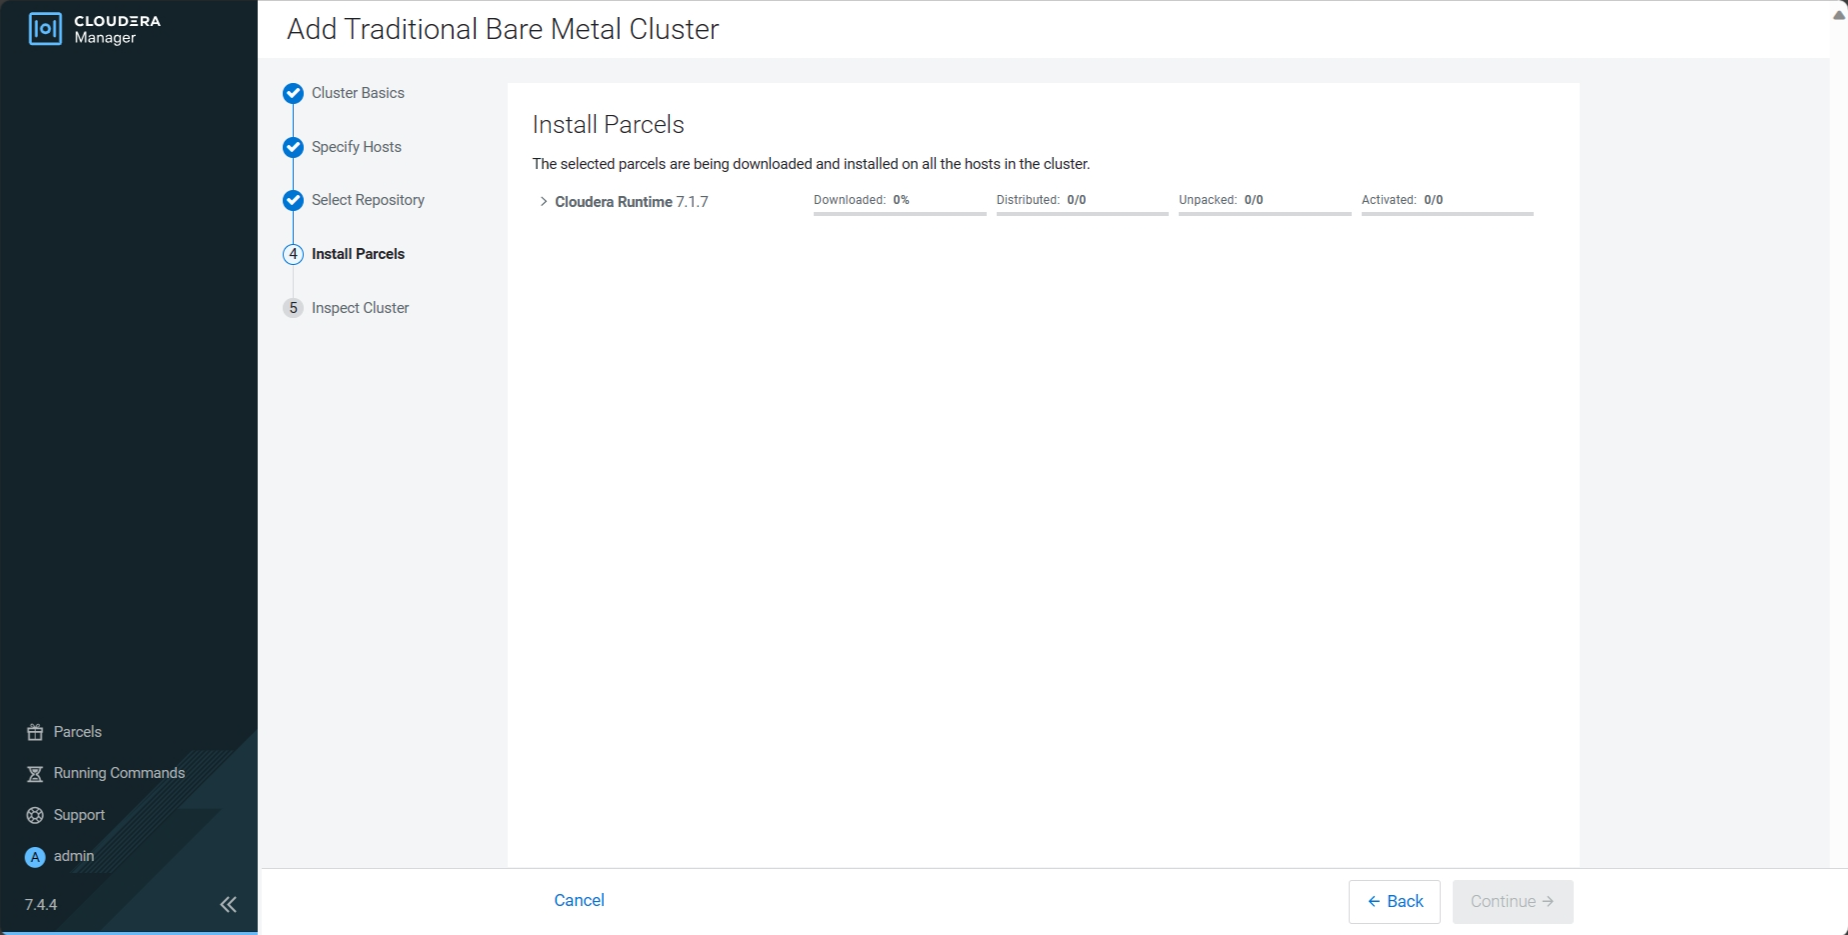Go to the Select Repository step
This screenshot has height=935, width=1848.
point(368,200)
